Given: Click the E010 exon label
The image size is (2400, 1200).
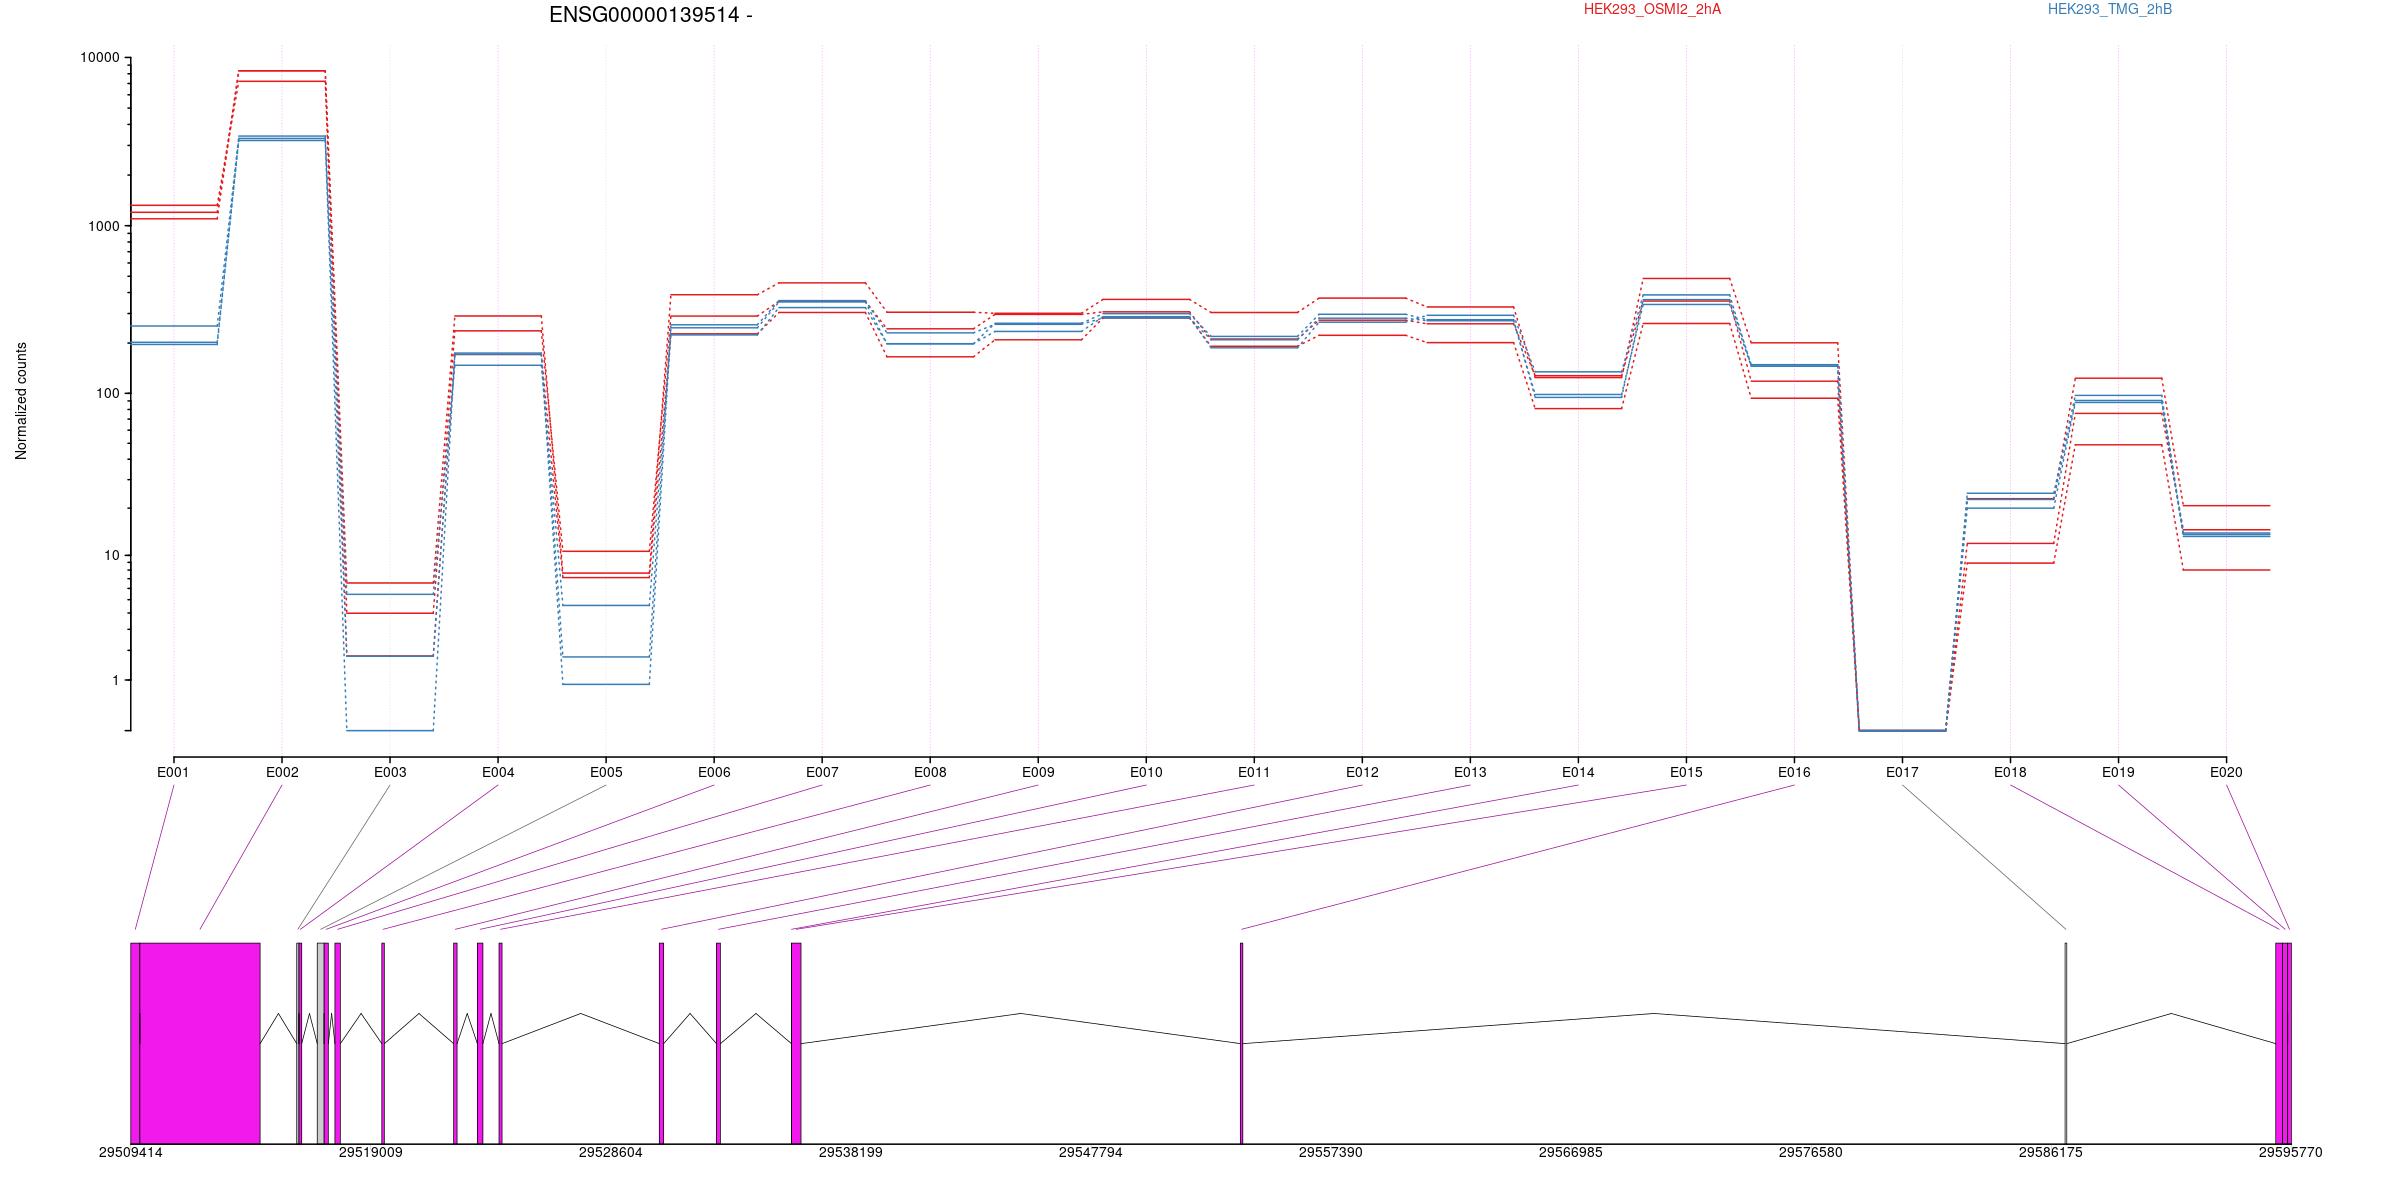Looking at the screenshot, I should pyautogui.click(x=1146, y=772).
